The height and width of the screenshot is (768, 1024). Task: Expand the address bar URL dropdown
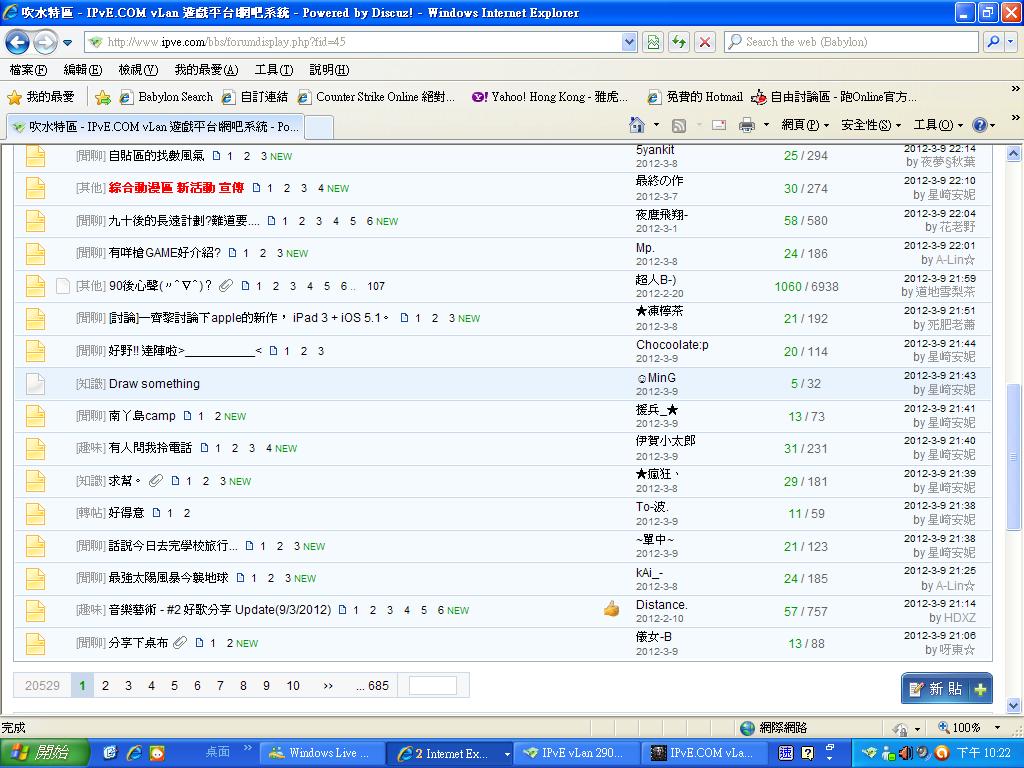coord(629,42)
